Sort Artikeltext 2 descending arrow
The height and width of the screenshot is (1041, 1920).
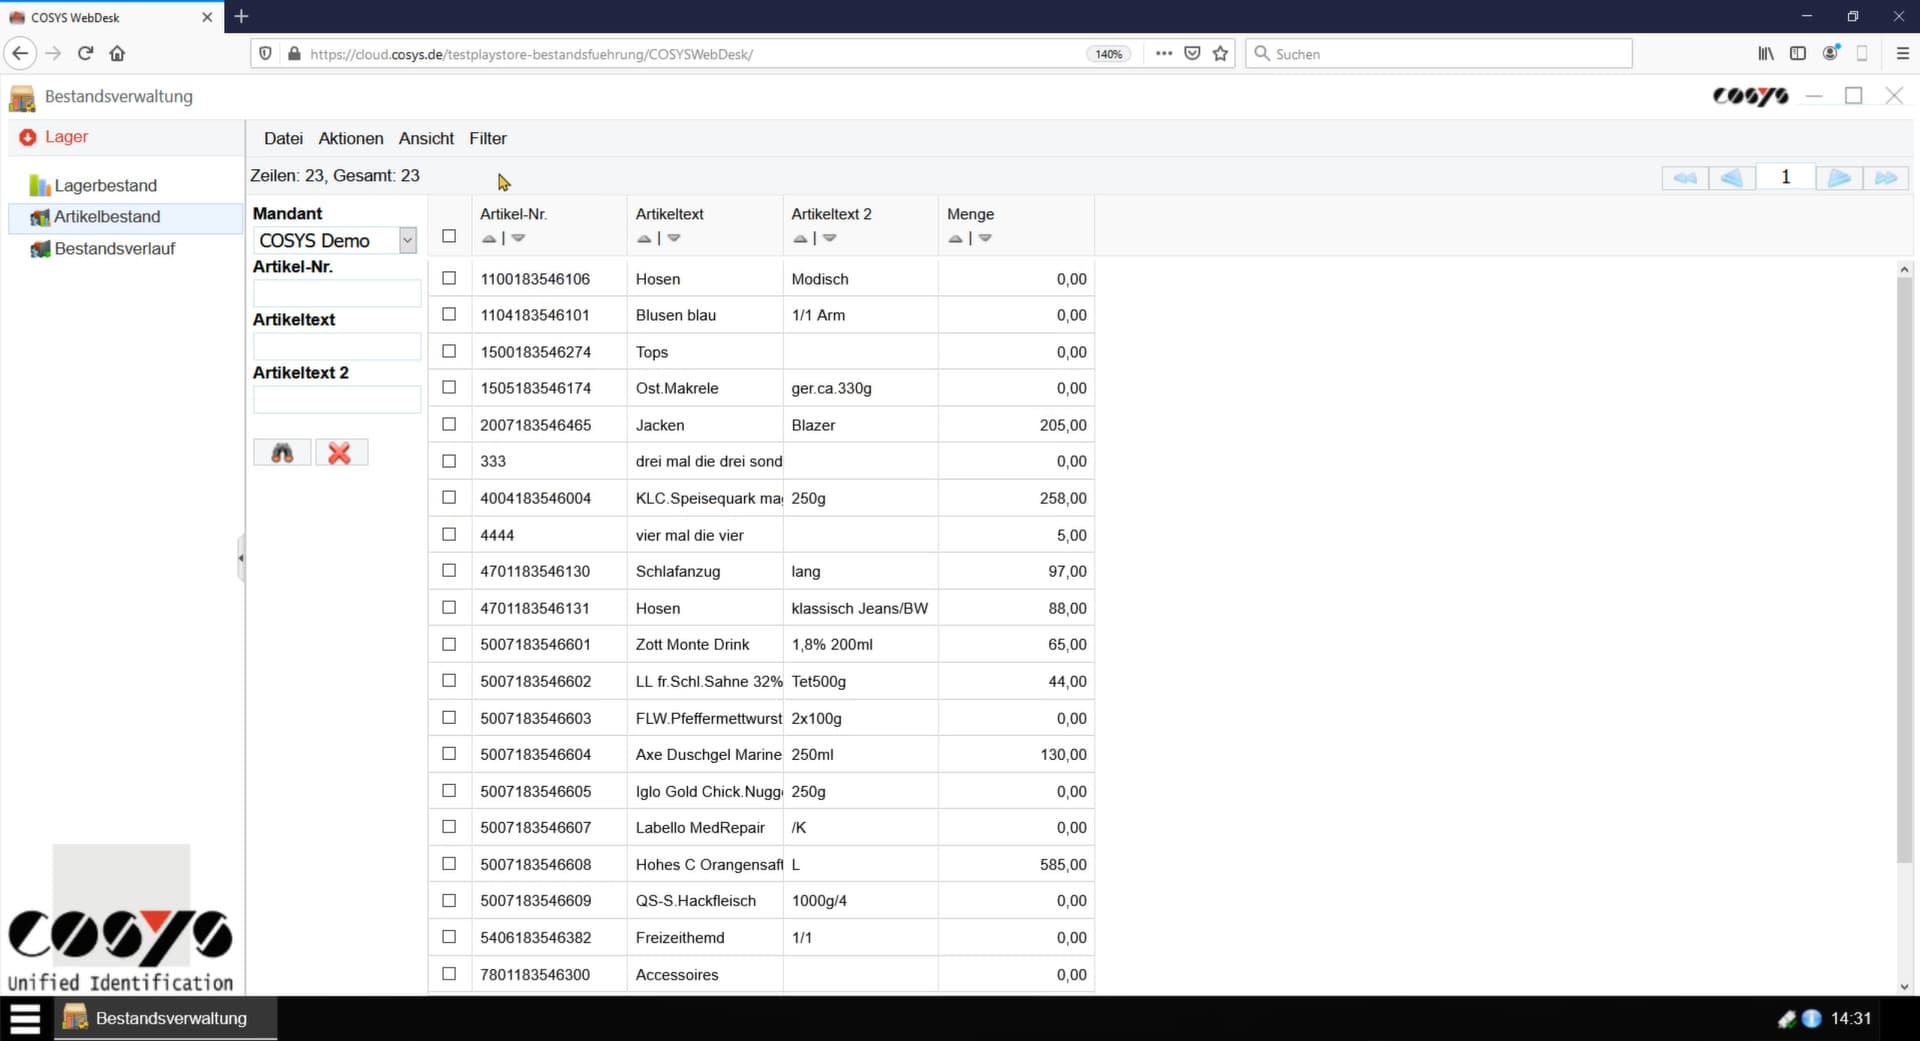pyautogui.click(x=830, y=238)
